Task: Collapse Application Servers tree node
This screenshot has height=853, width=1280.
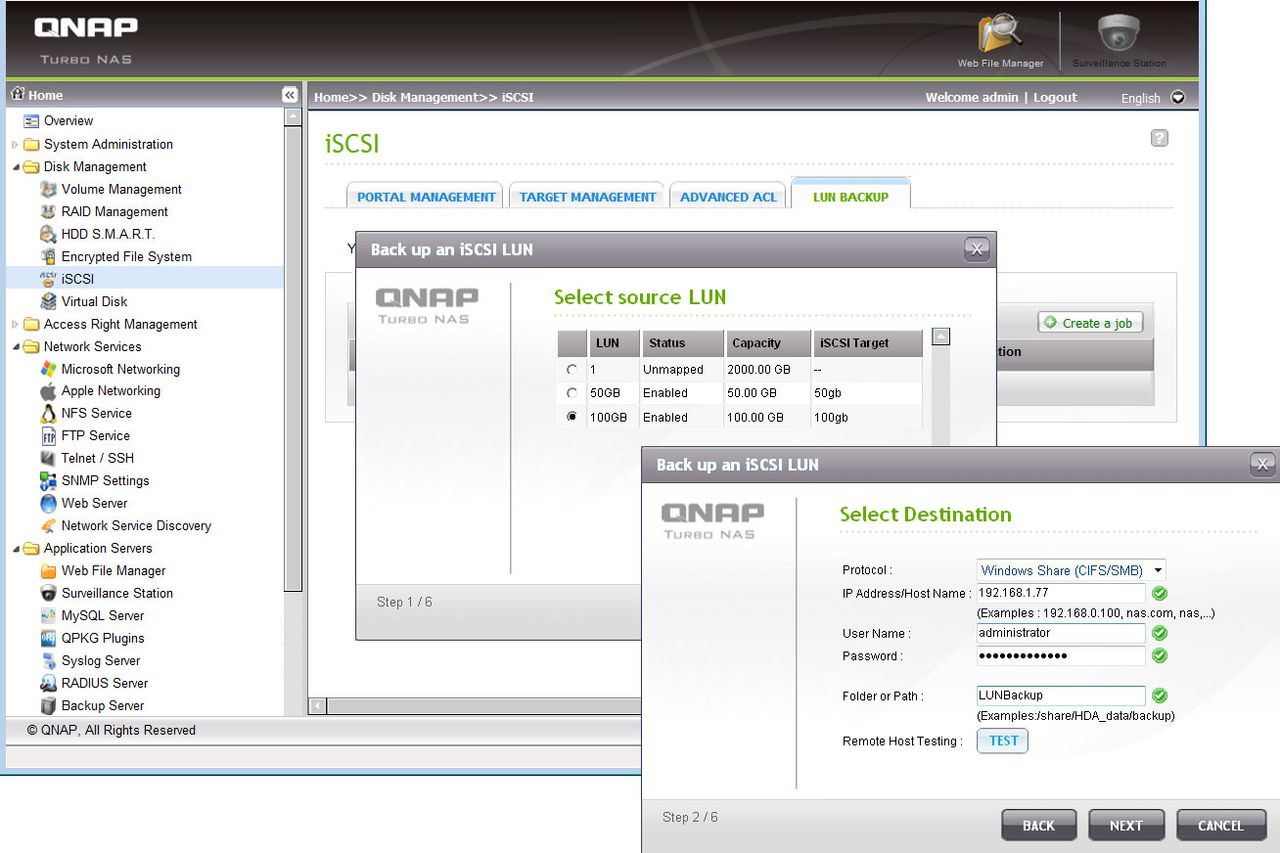Action: [15, 549]
